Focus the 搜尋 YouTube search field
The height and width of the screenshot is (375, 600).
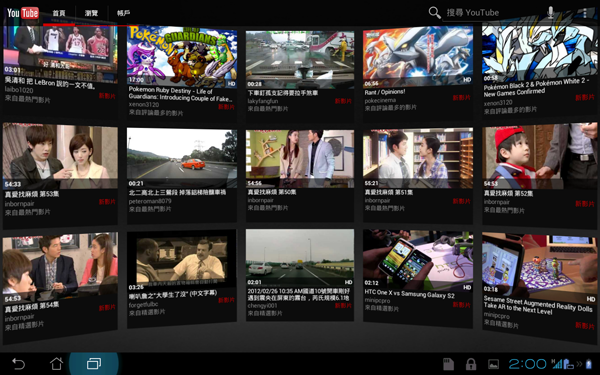click(x=492, y=13)
